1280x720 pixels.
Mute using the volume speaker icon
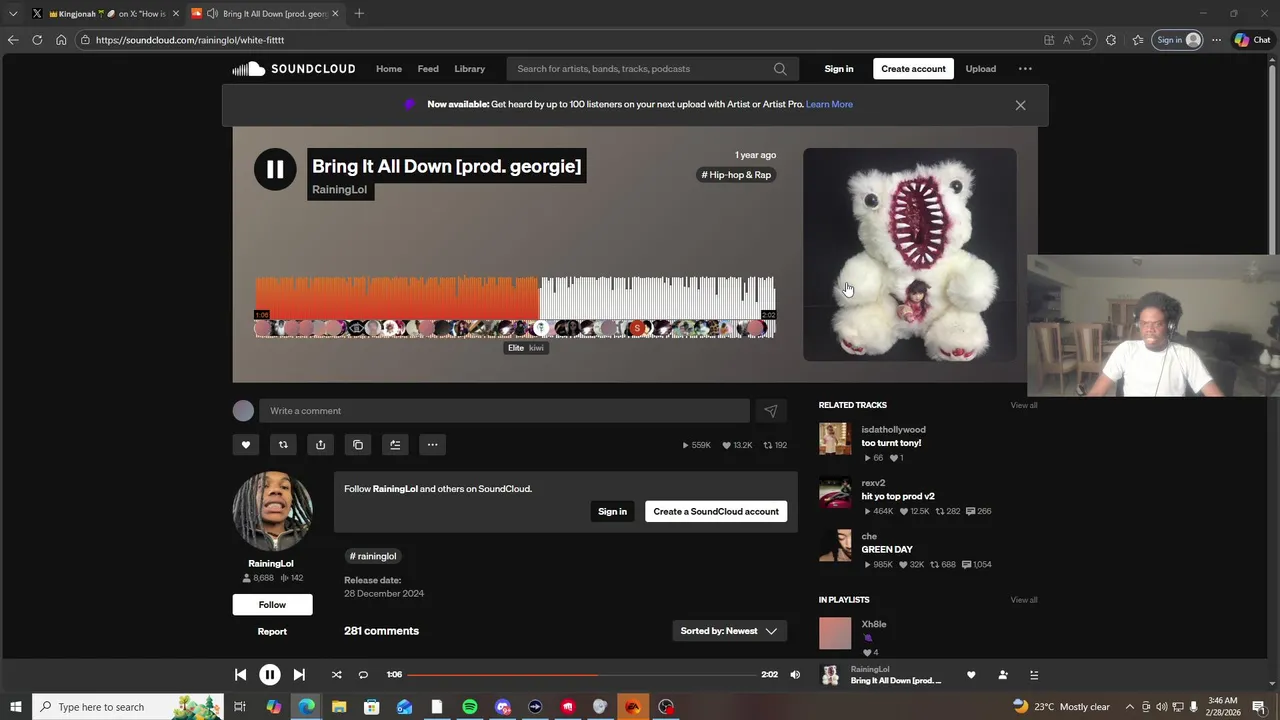795,675
